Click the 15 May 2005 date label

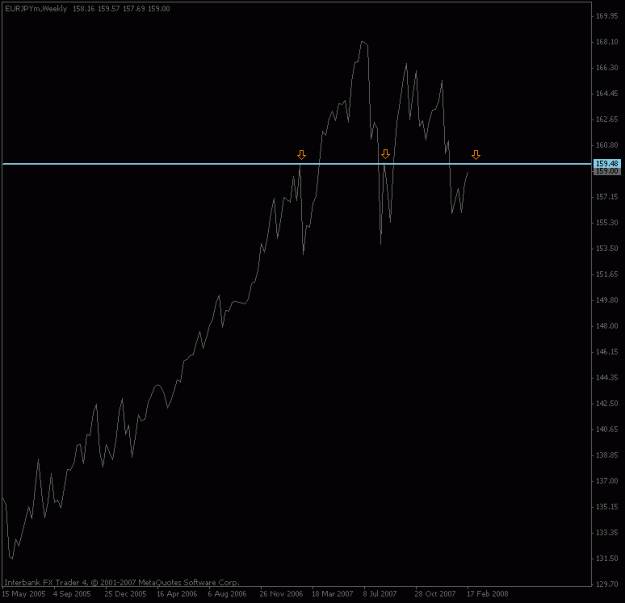tap(24, 594)
